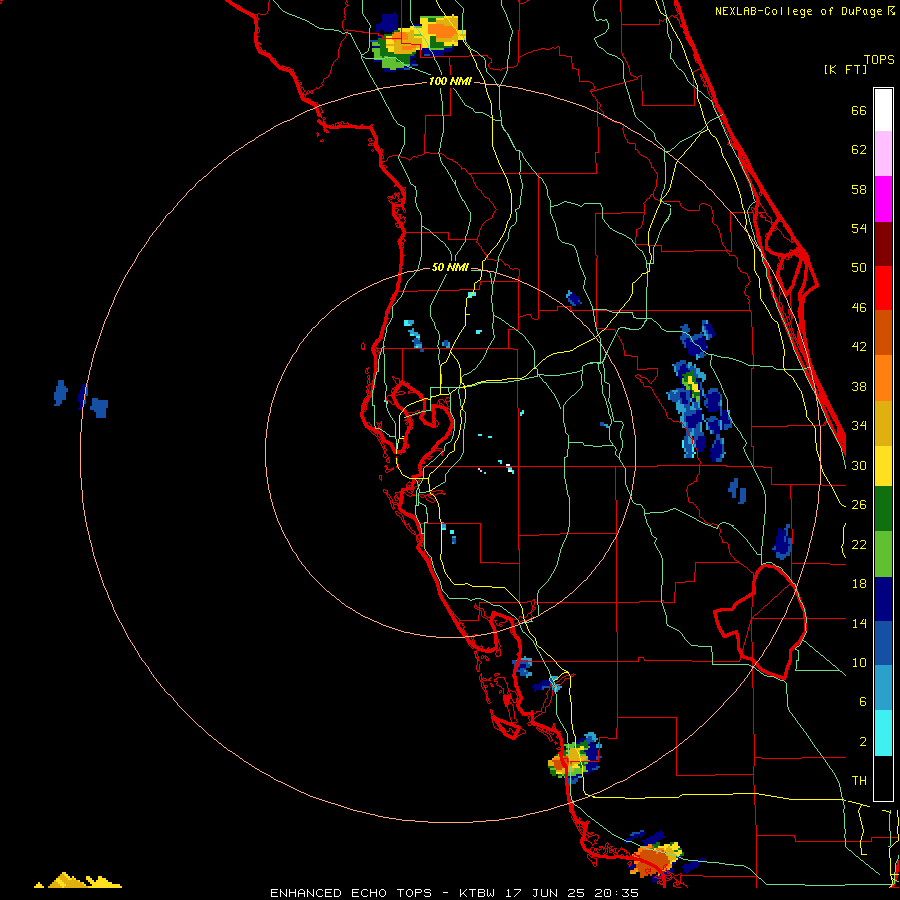Pick the navy blue legend swatch
Image resolution: width=900 pixels, height=900 pixels.
point(883,599)
